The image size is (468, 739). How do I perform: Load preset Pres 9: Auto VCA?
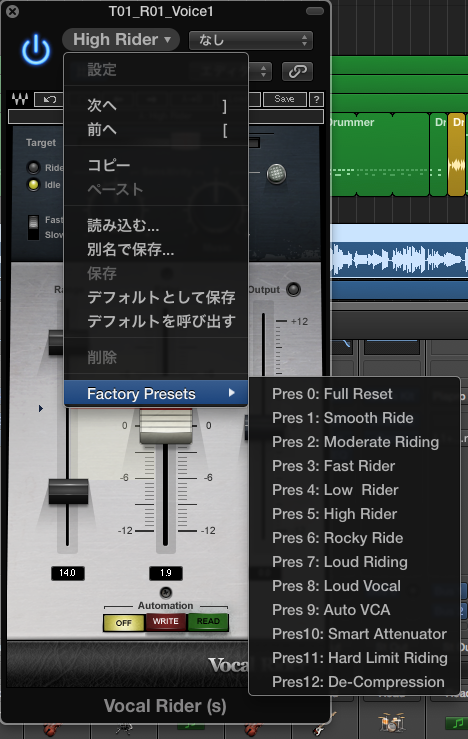[x=354, y=610]
